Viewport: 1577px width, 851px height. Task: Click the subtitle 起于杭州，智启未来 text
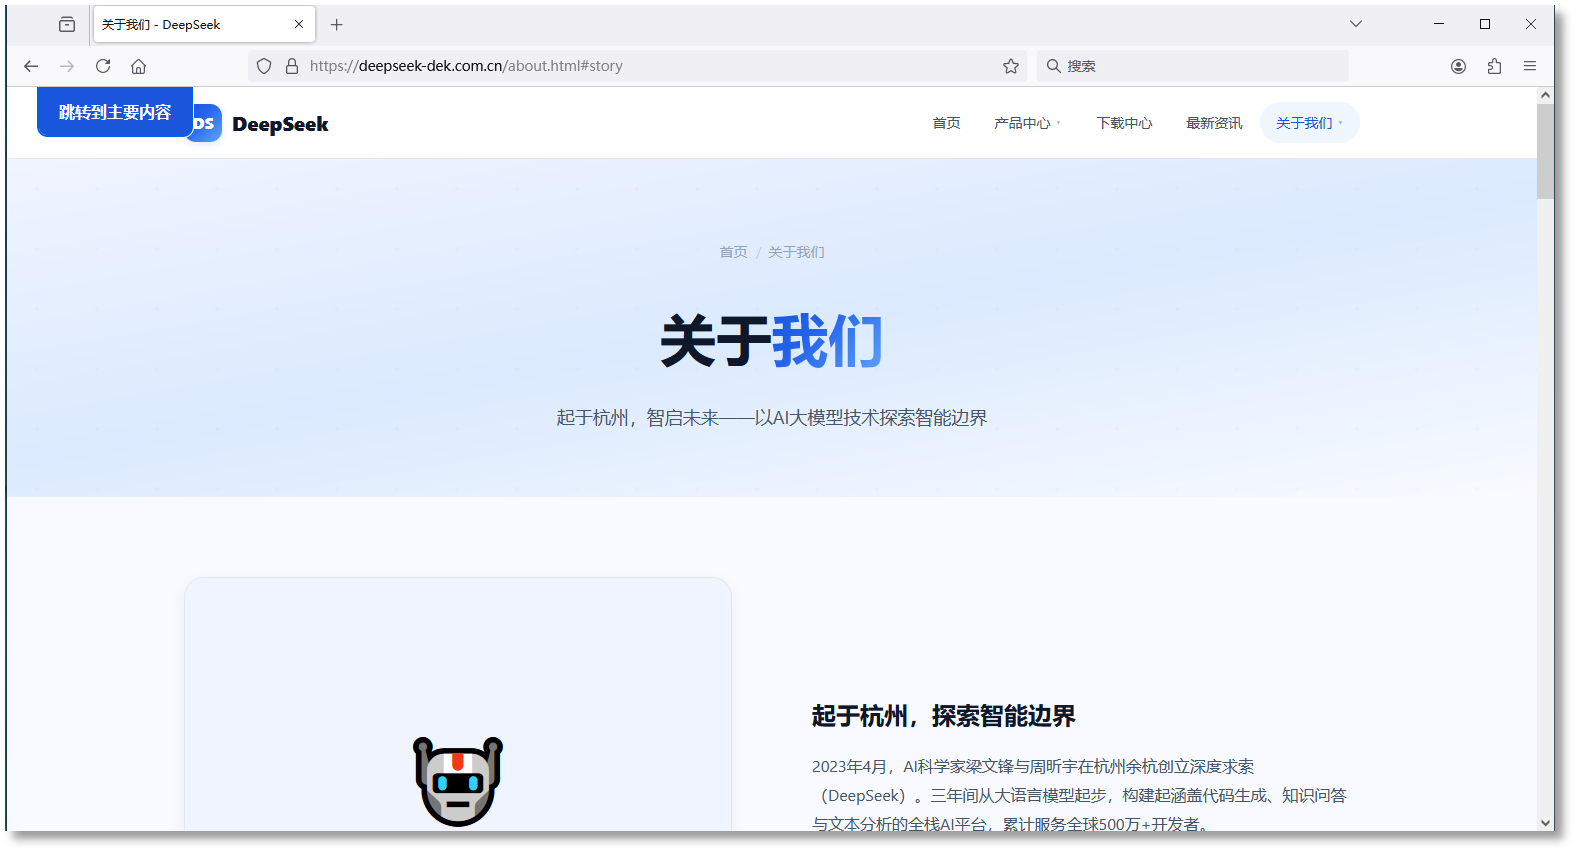pos(772,418)
